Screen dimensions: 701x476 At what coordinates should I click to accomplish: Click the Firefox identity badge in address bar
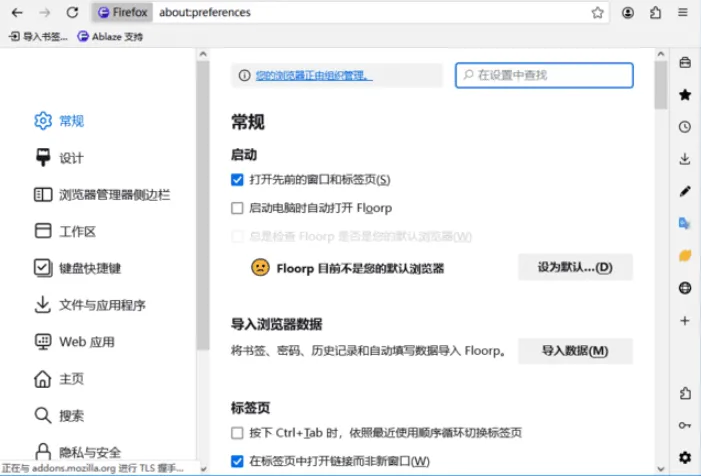[122, 13]
